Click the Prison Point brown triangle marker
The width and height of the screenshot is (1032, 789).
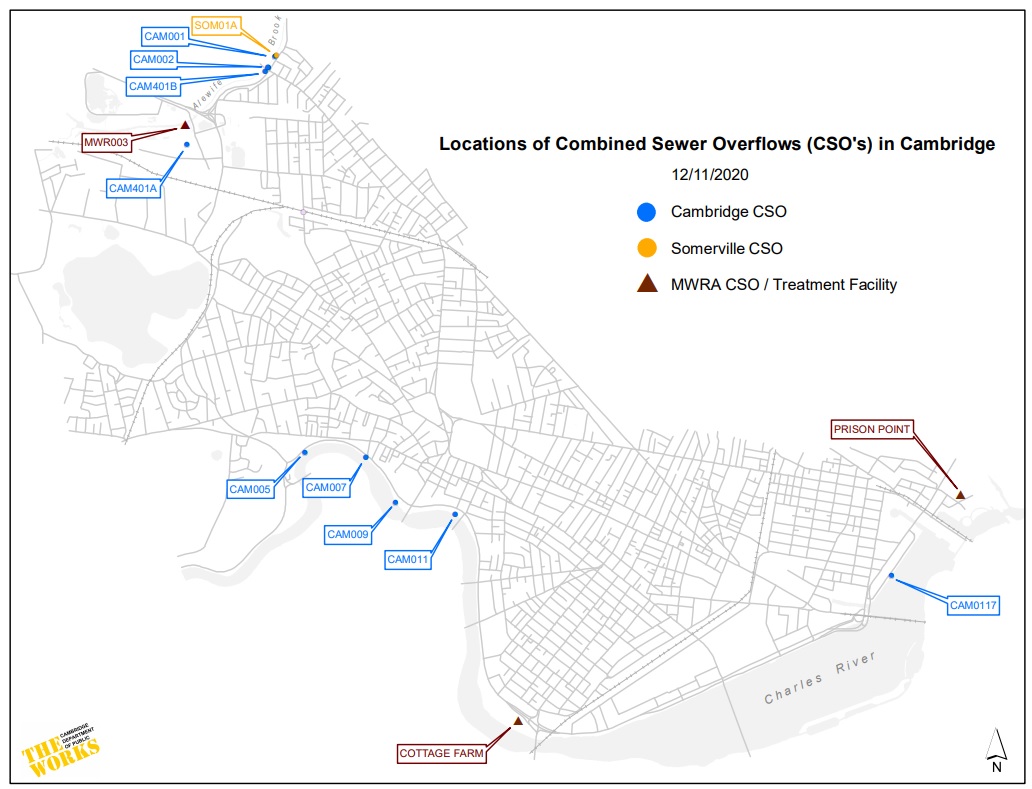[959, 495]
